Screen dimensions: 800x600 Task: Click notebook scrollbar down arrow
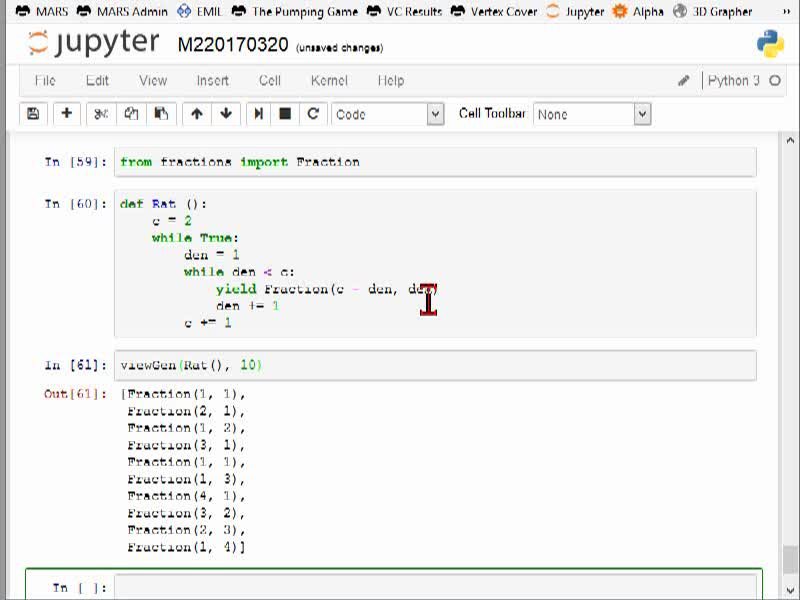(x=790, y=590)
